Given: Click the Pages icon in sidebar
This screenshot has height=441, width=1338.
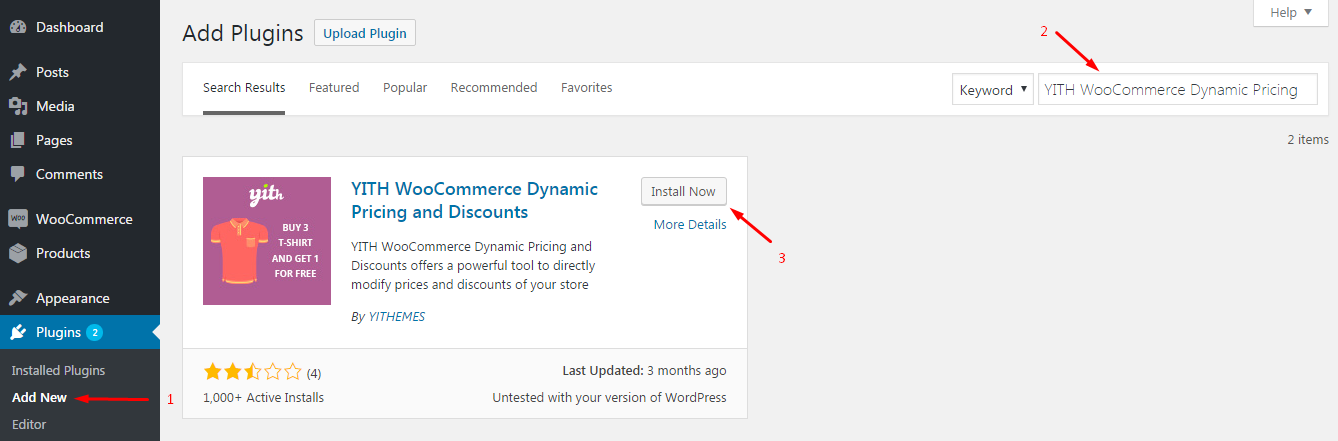Looking at the screenshot, I should [17, 140].
